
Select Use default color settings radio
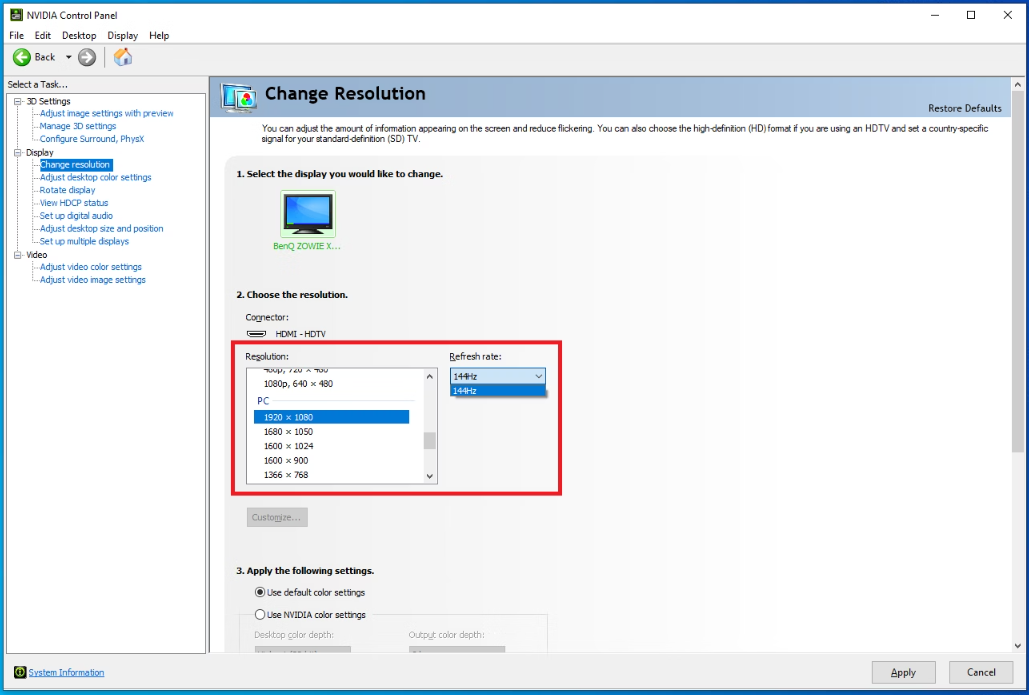point(260,592)
